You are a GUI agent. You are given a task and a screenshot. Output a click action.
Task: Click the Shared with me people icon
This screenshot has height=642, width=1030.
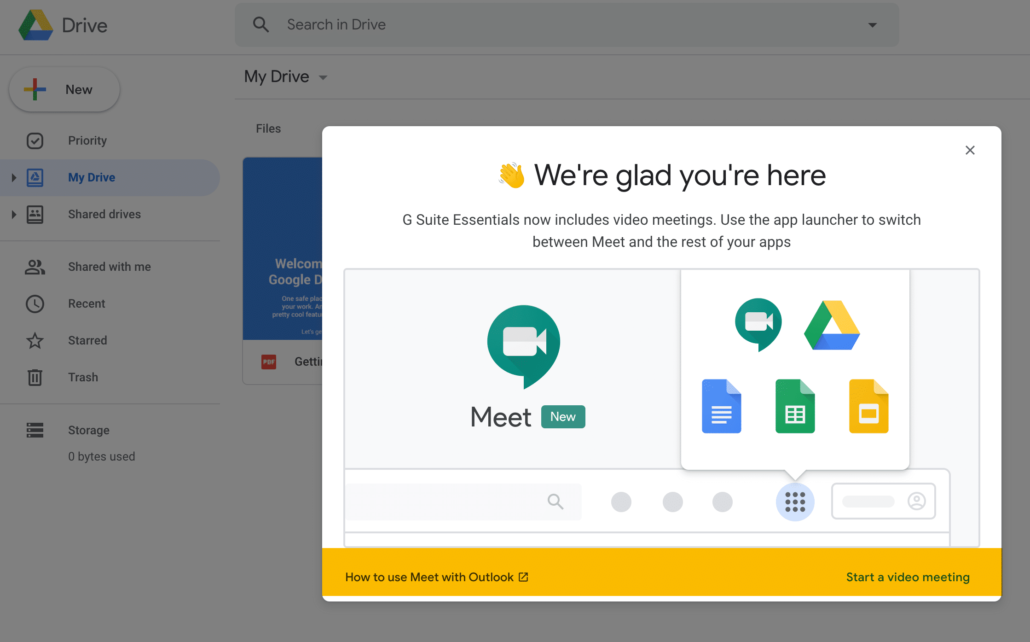coord(35,267)
